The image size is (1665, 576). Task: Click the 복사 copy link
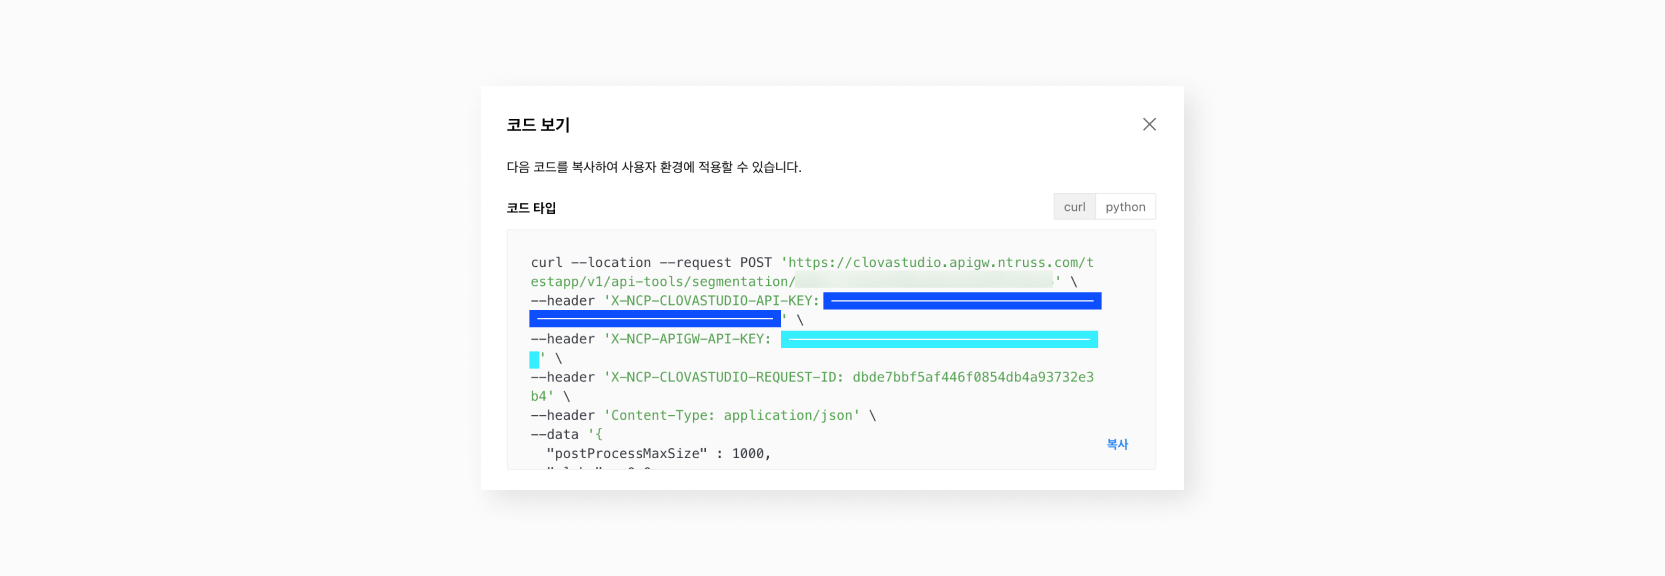[x=1117, y=444]
